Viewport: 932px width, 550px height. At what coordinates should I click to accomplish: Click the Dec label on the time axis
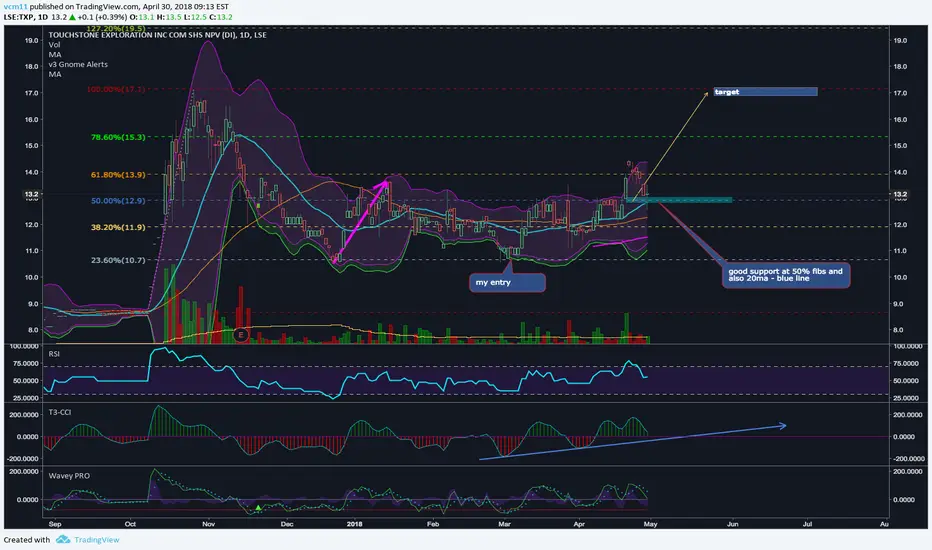click(x=287, y=524)
